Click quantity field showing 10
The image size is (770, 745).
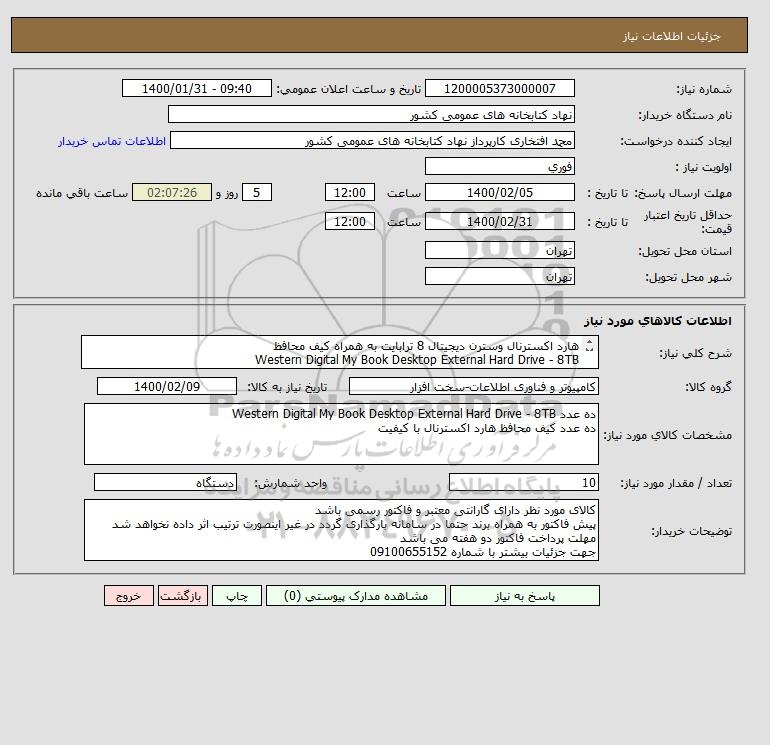click(523, 482)
